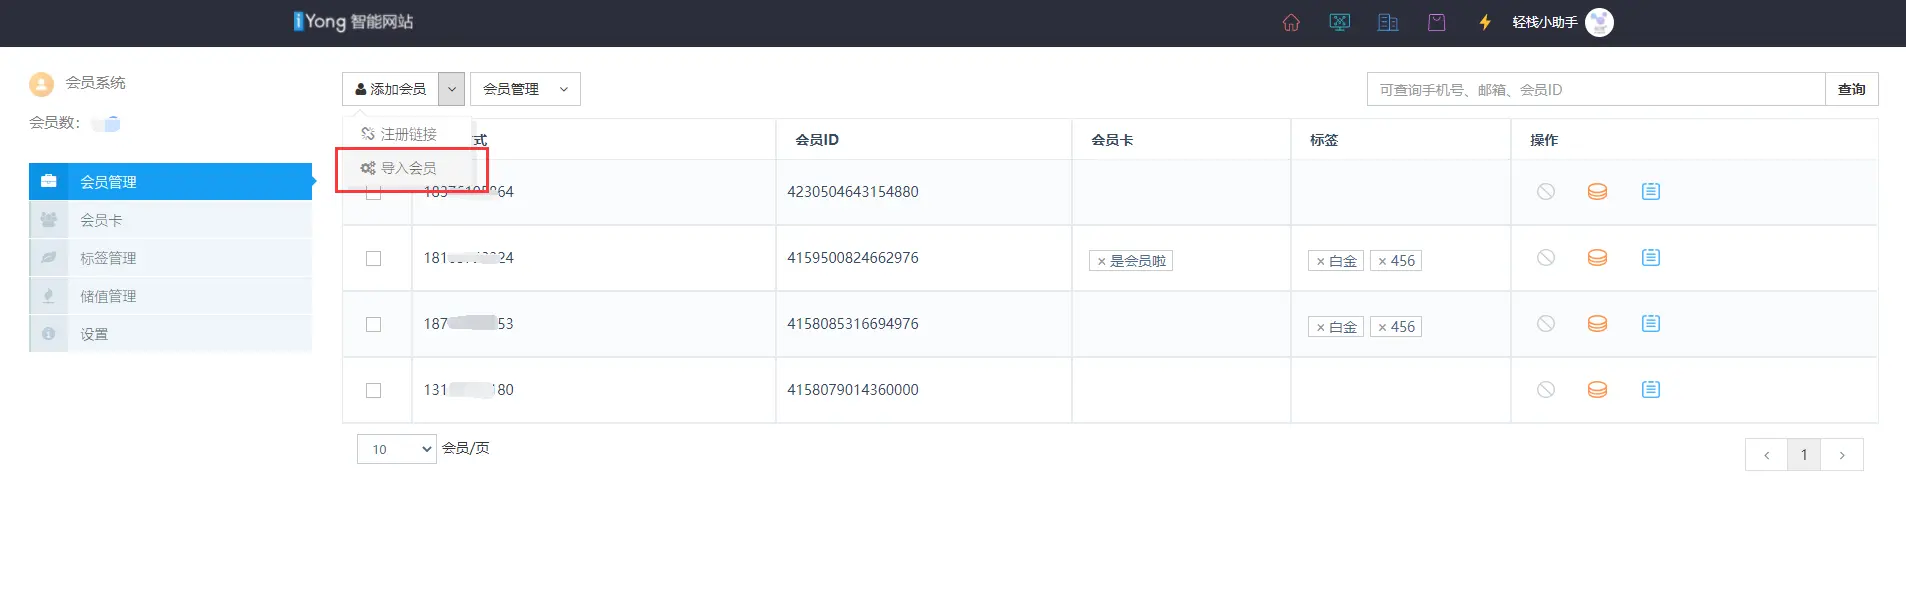
Task: Open 储值管理 in the left sidebar
Action: (x=108, y=296)
